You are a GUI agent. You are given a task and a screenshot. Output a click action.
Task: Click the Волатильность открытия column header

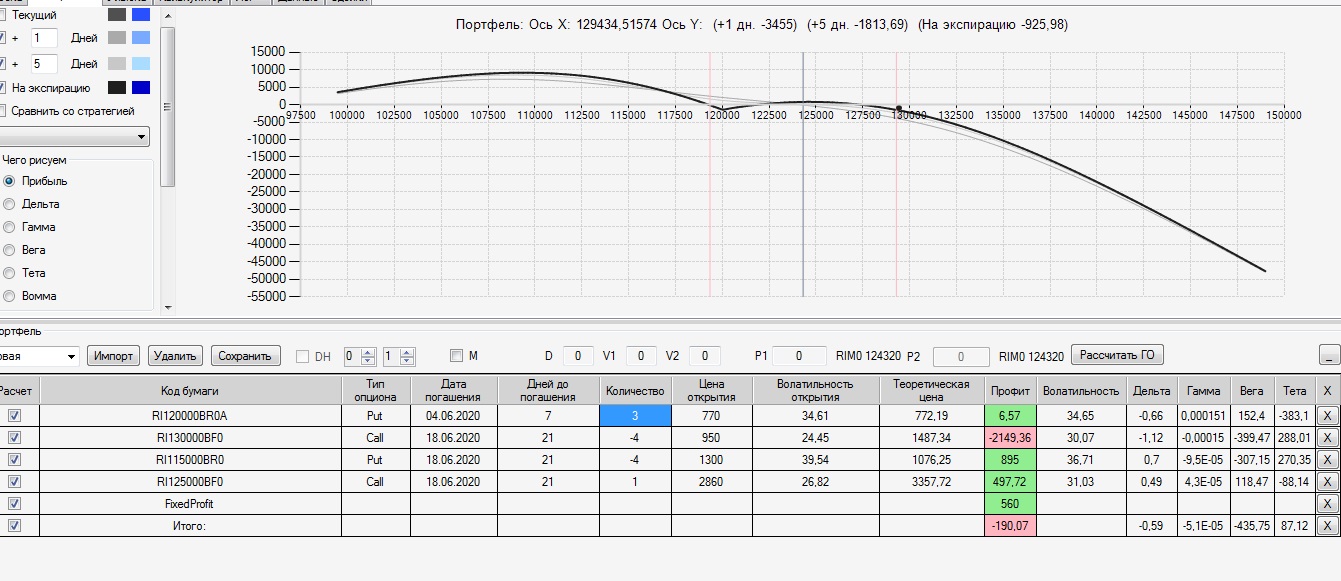pyautogui.click(x=816, y=390)
